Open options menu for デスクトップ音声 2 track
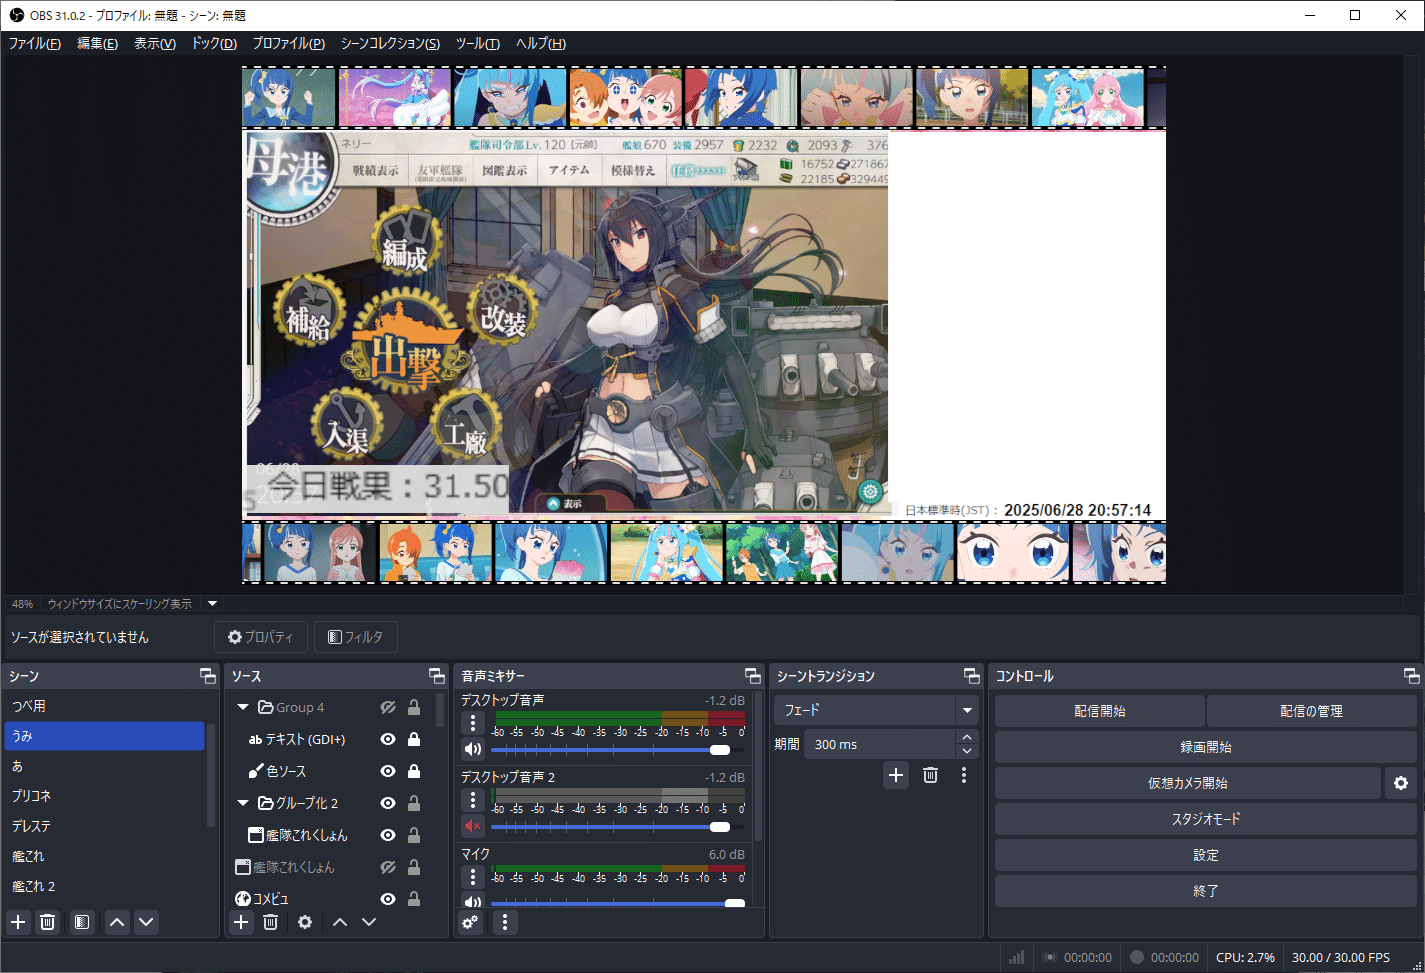1425x973 pixels. coord(473,800)
